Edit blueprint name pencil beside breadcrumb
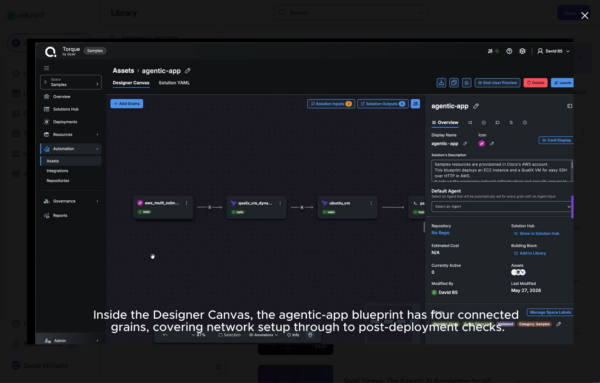This screenshot has width=600, height=383. (x=188, y=71)
